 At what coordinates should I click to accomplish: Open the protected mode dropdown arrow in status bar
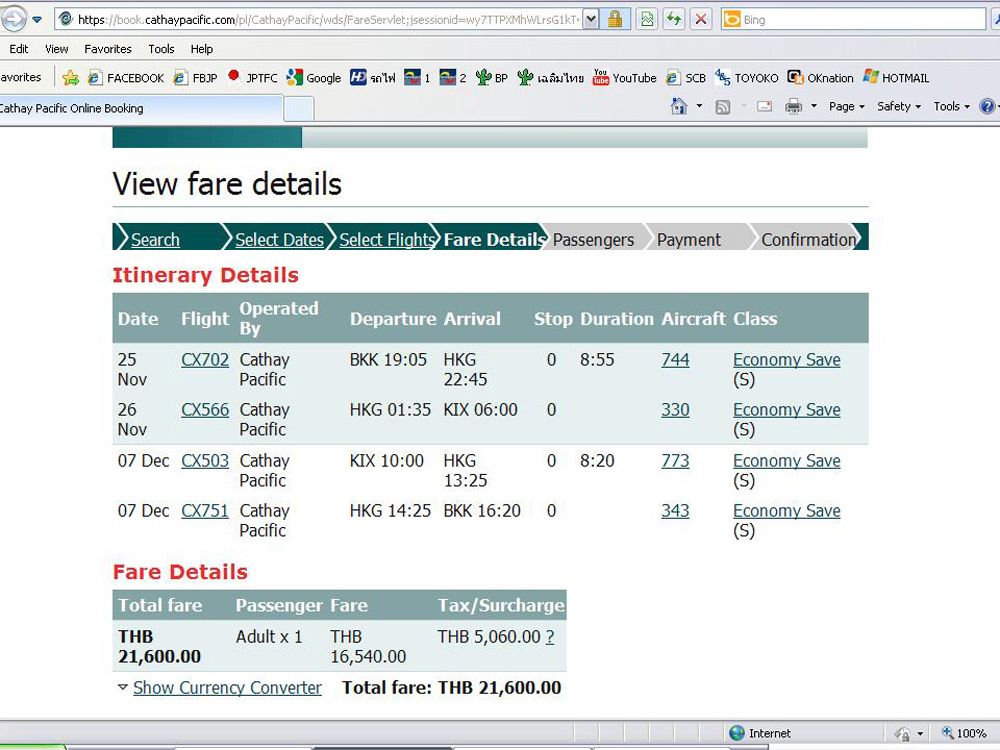click(x=920, y=733)
